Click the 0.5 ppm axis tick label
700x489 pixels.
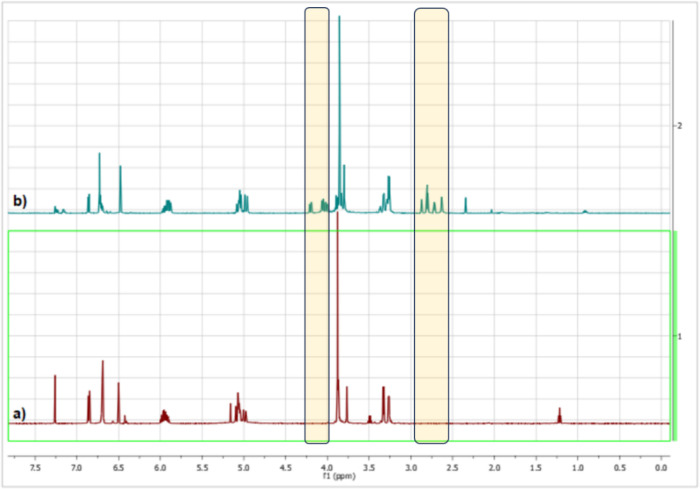click(x=620, y=468)
